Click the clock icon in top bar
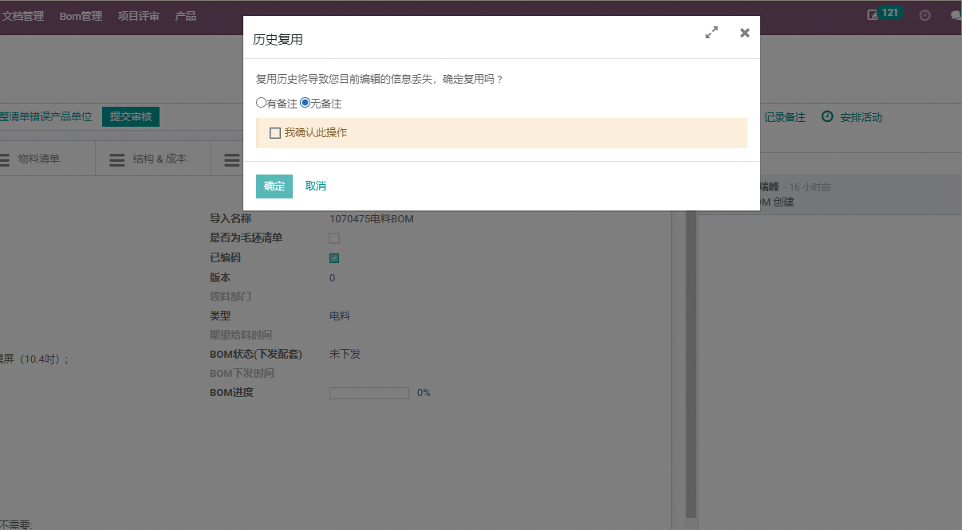This screenshot has height=530, width=962. click(925, 16)
